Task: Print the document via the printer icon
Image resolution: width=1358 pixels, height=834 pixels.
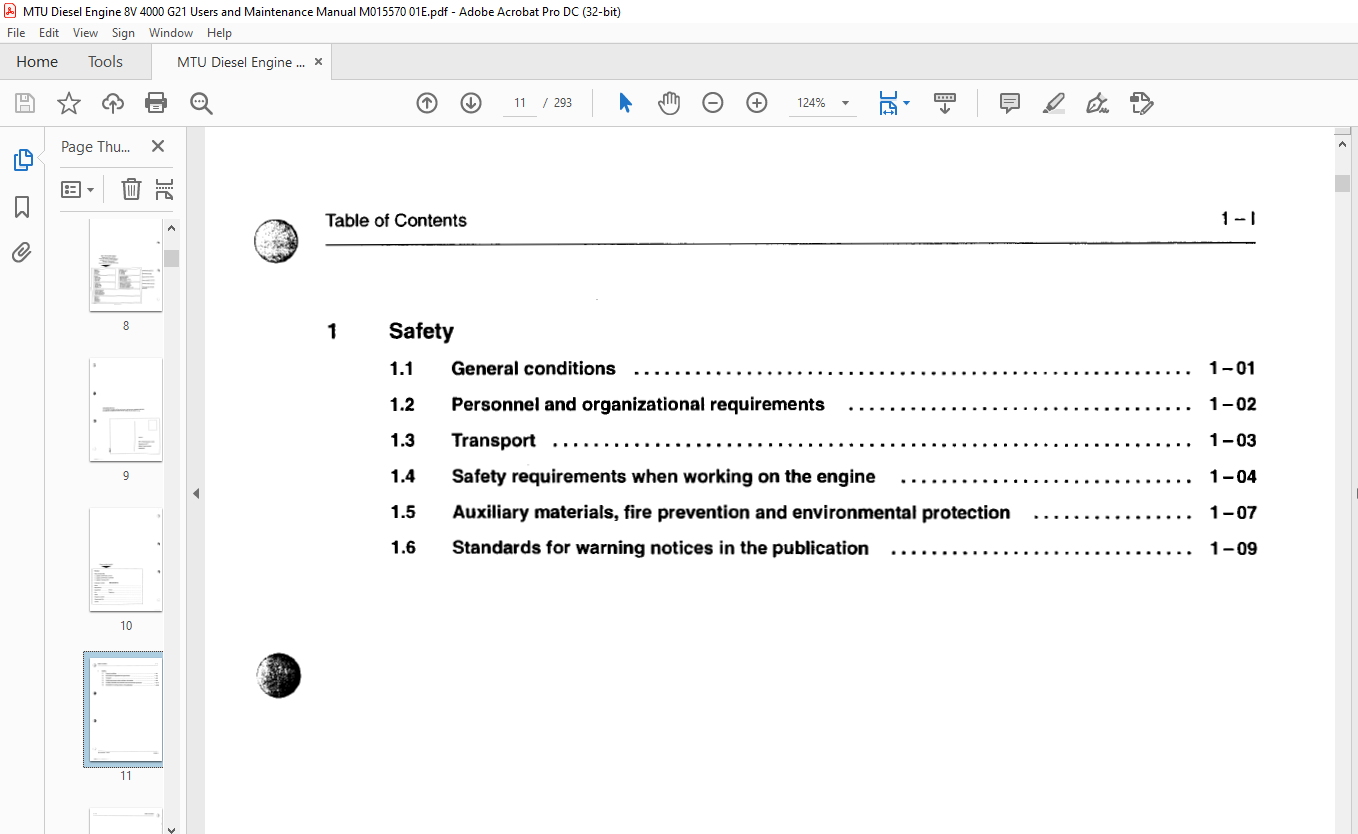Action: click(x=156, y=103)
